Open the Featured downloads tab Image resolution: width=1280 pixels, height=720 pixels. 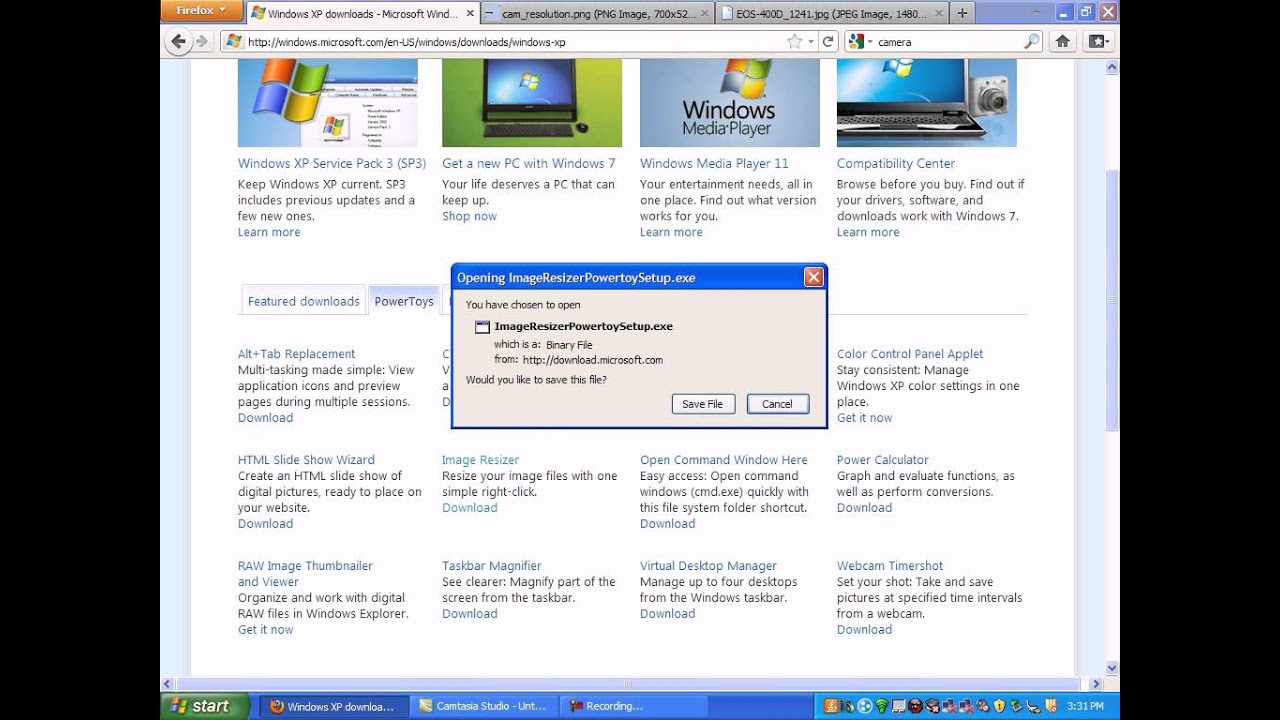click(x=304, y=301)
